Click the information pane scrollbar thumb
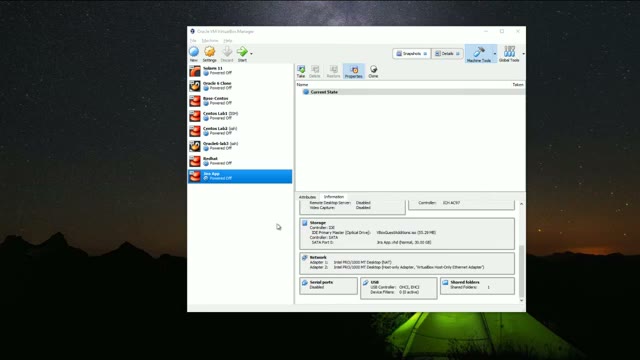The height and width of the screenshot is (360, 640). pyautogui.click(x=521, y=271)
